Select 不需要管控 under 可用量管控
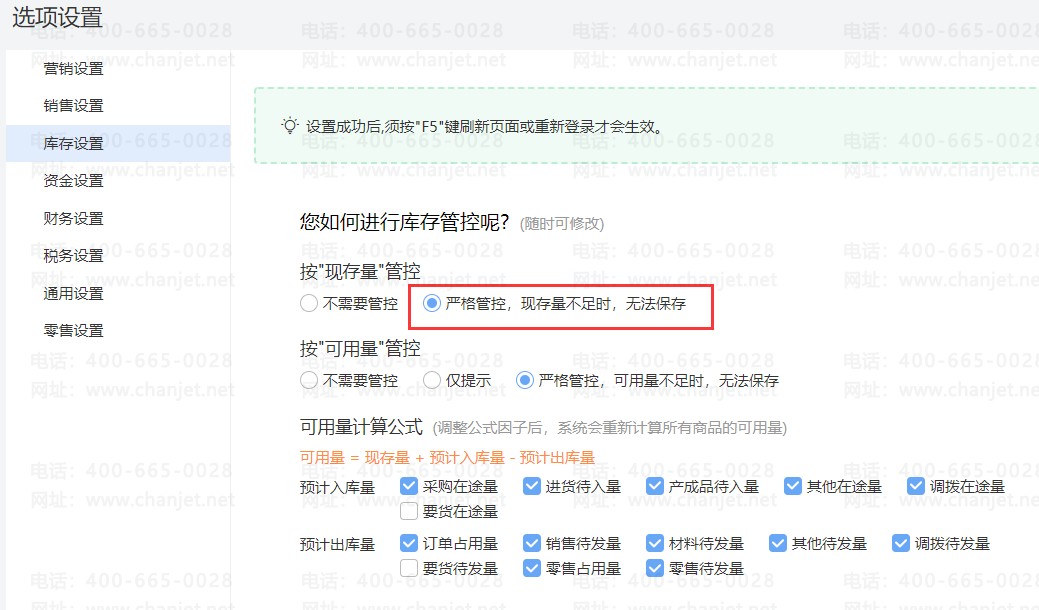 tap(309, 380)
